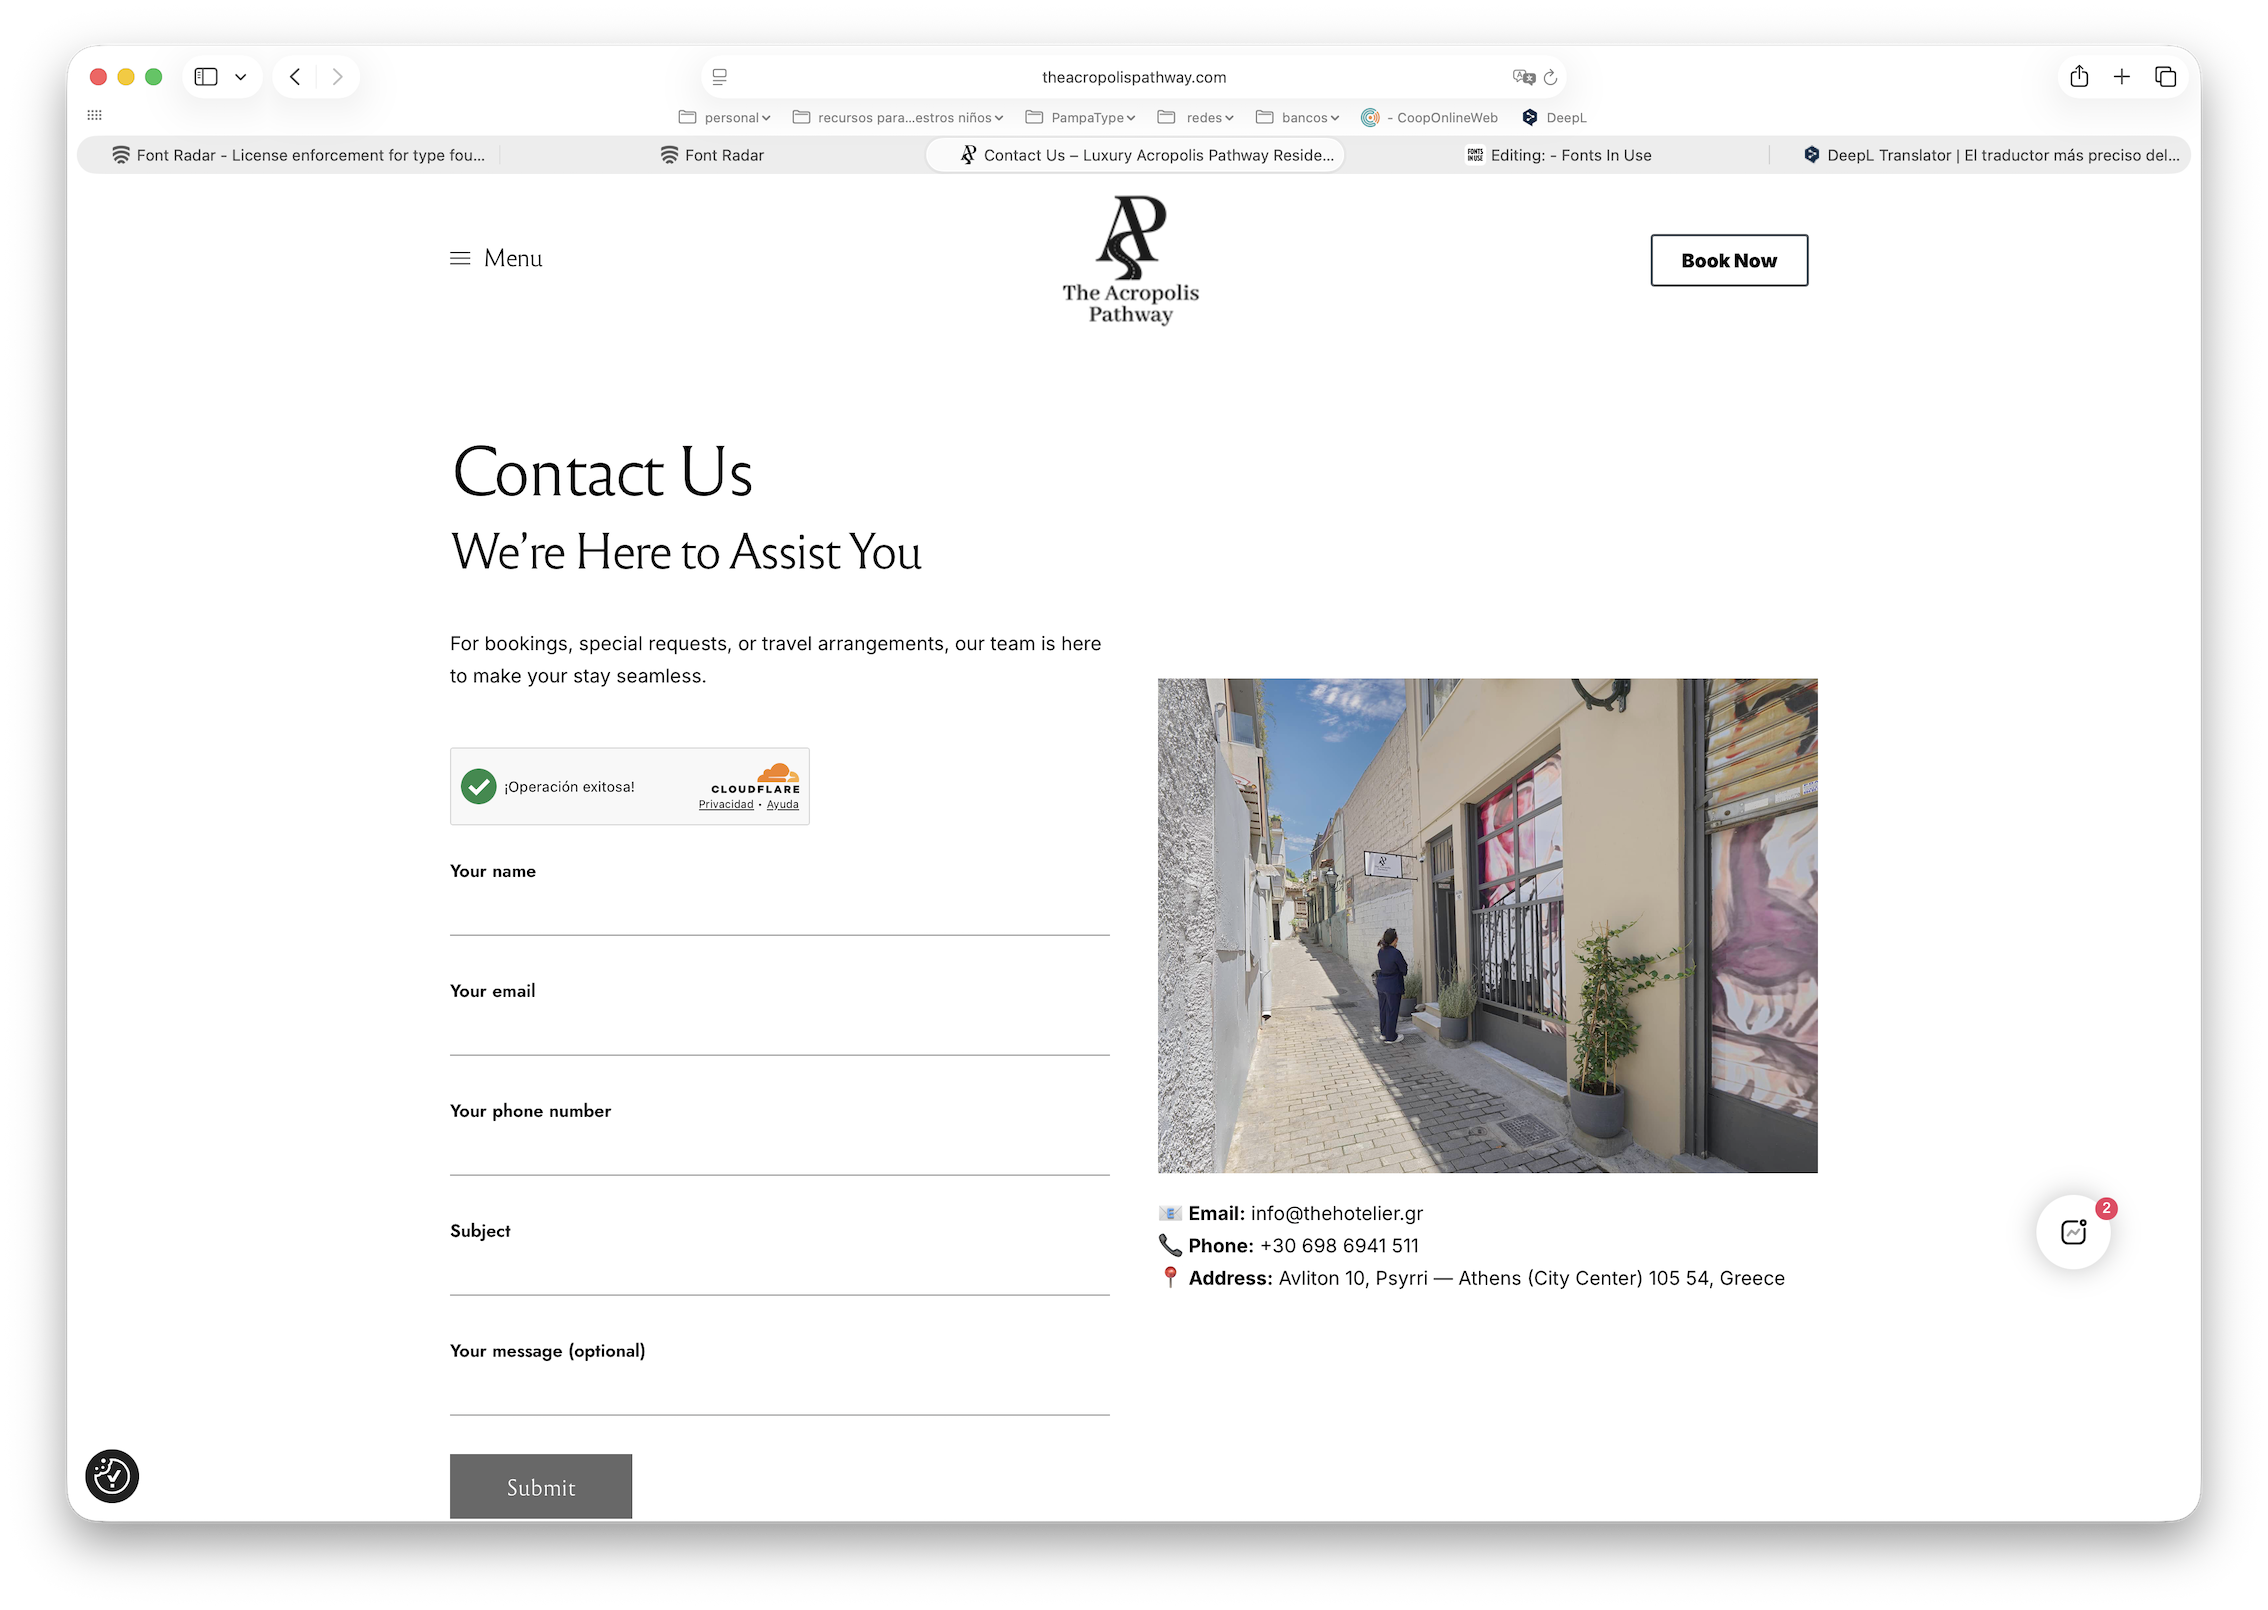Click The Acropolis Pathway logo
2268x1610 pixels.
1131,260
